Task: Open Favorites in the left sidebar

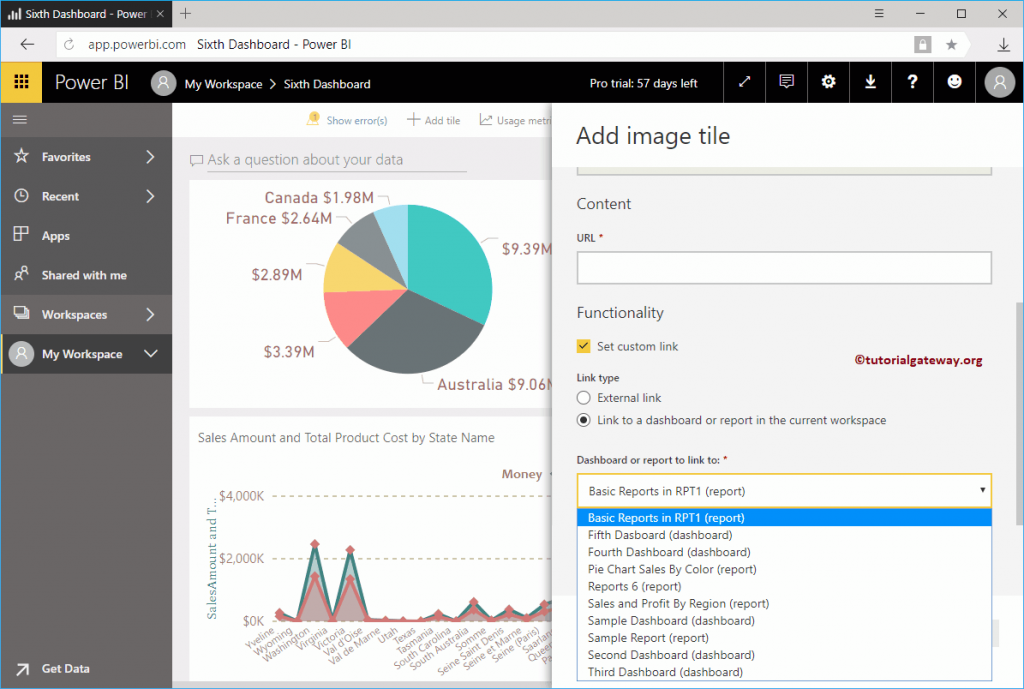Action: coord(67,156)
